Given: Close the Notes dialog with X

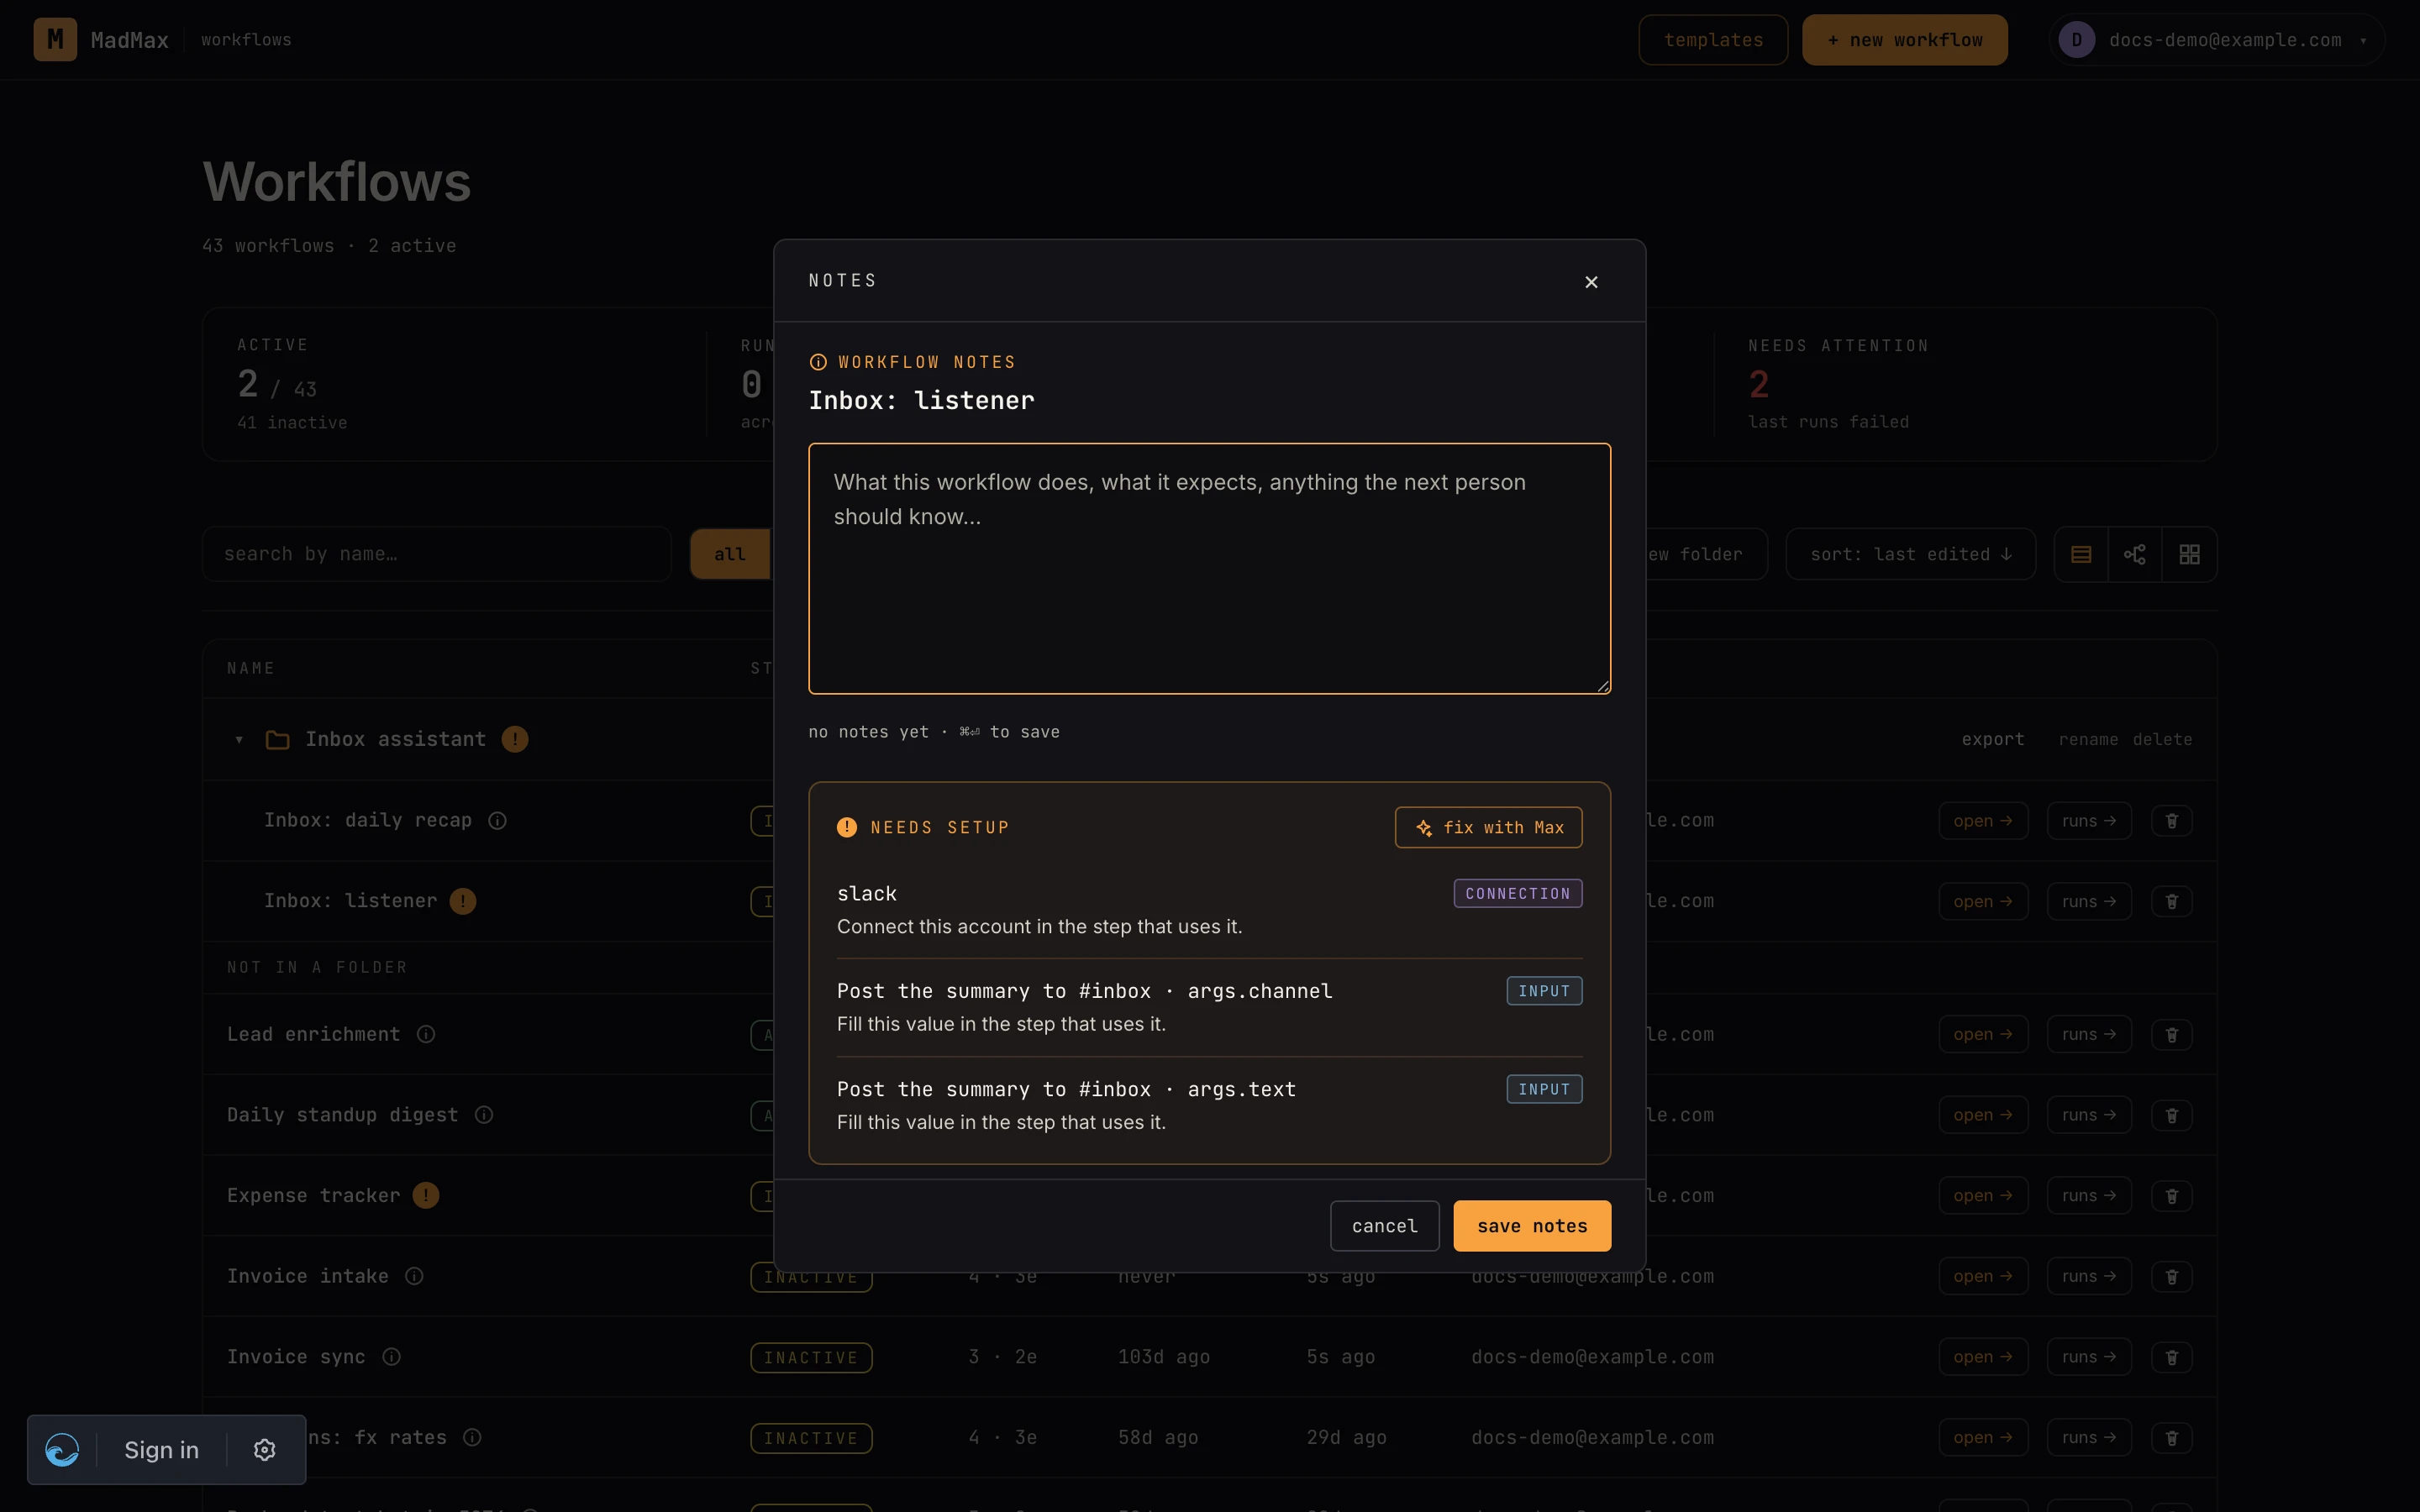Looking at the screenshot, I should pos(1591,282).
